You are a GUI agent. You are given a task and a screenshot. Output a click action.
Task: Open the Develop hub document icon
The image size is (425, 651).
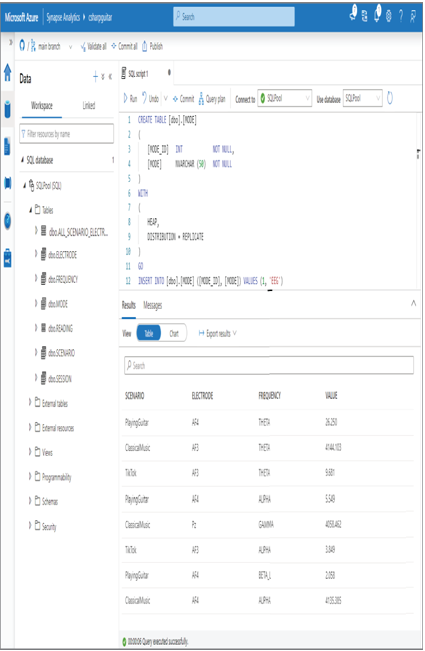(7, 146)
